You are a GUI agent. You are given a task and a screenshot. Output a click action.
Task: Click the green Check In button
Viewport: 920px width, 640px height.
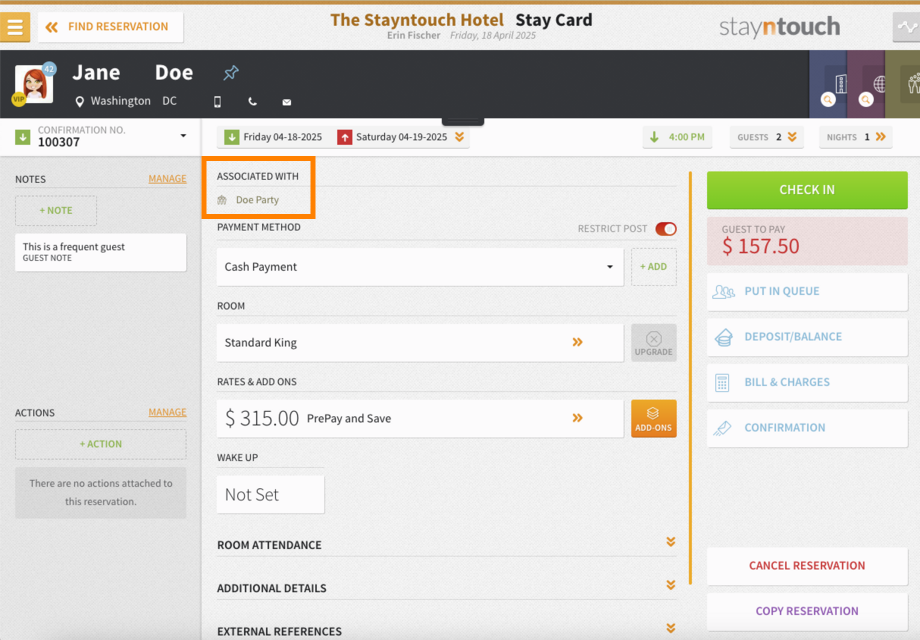tap(807, 190)
